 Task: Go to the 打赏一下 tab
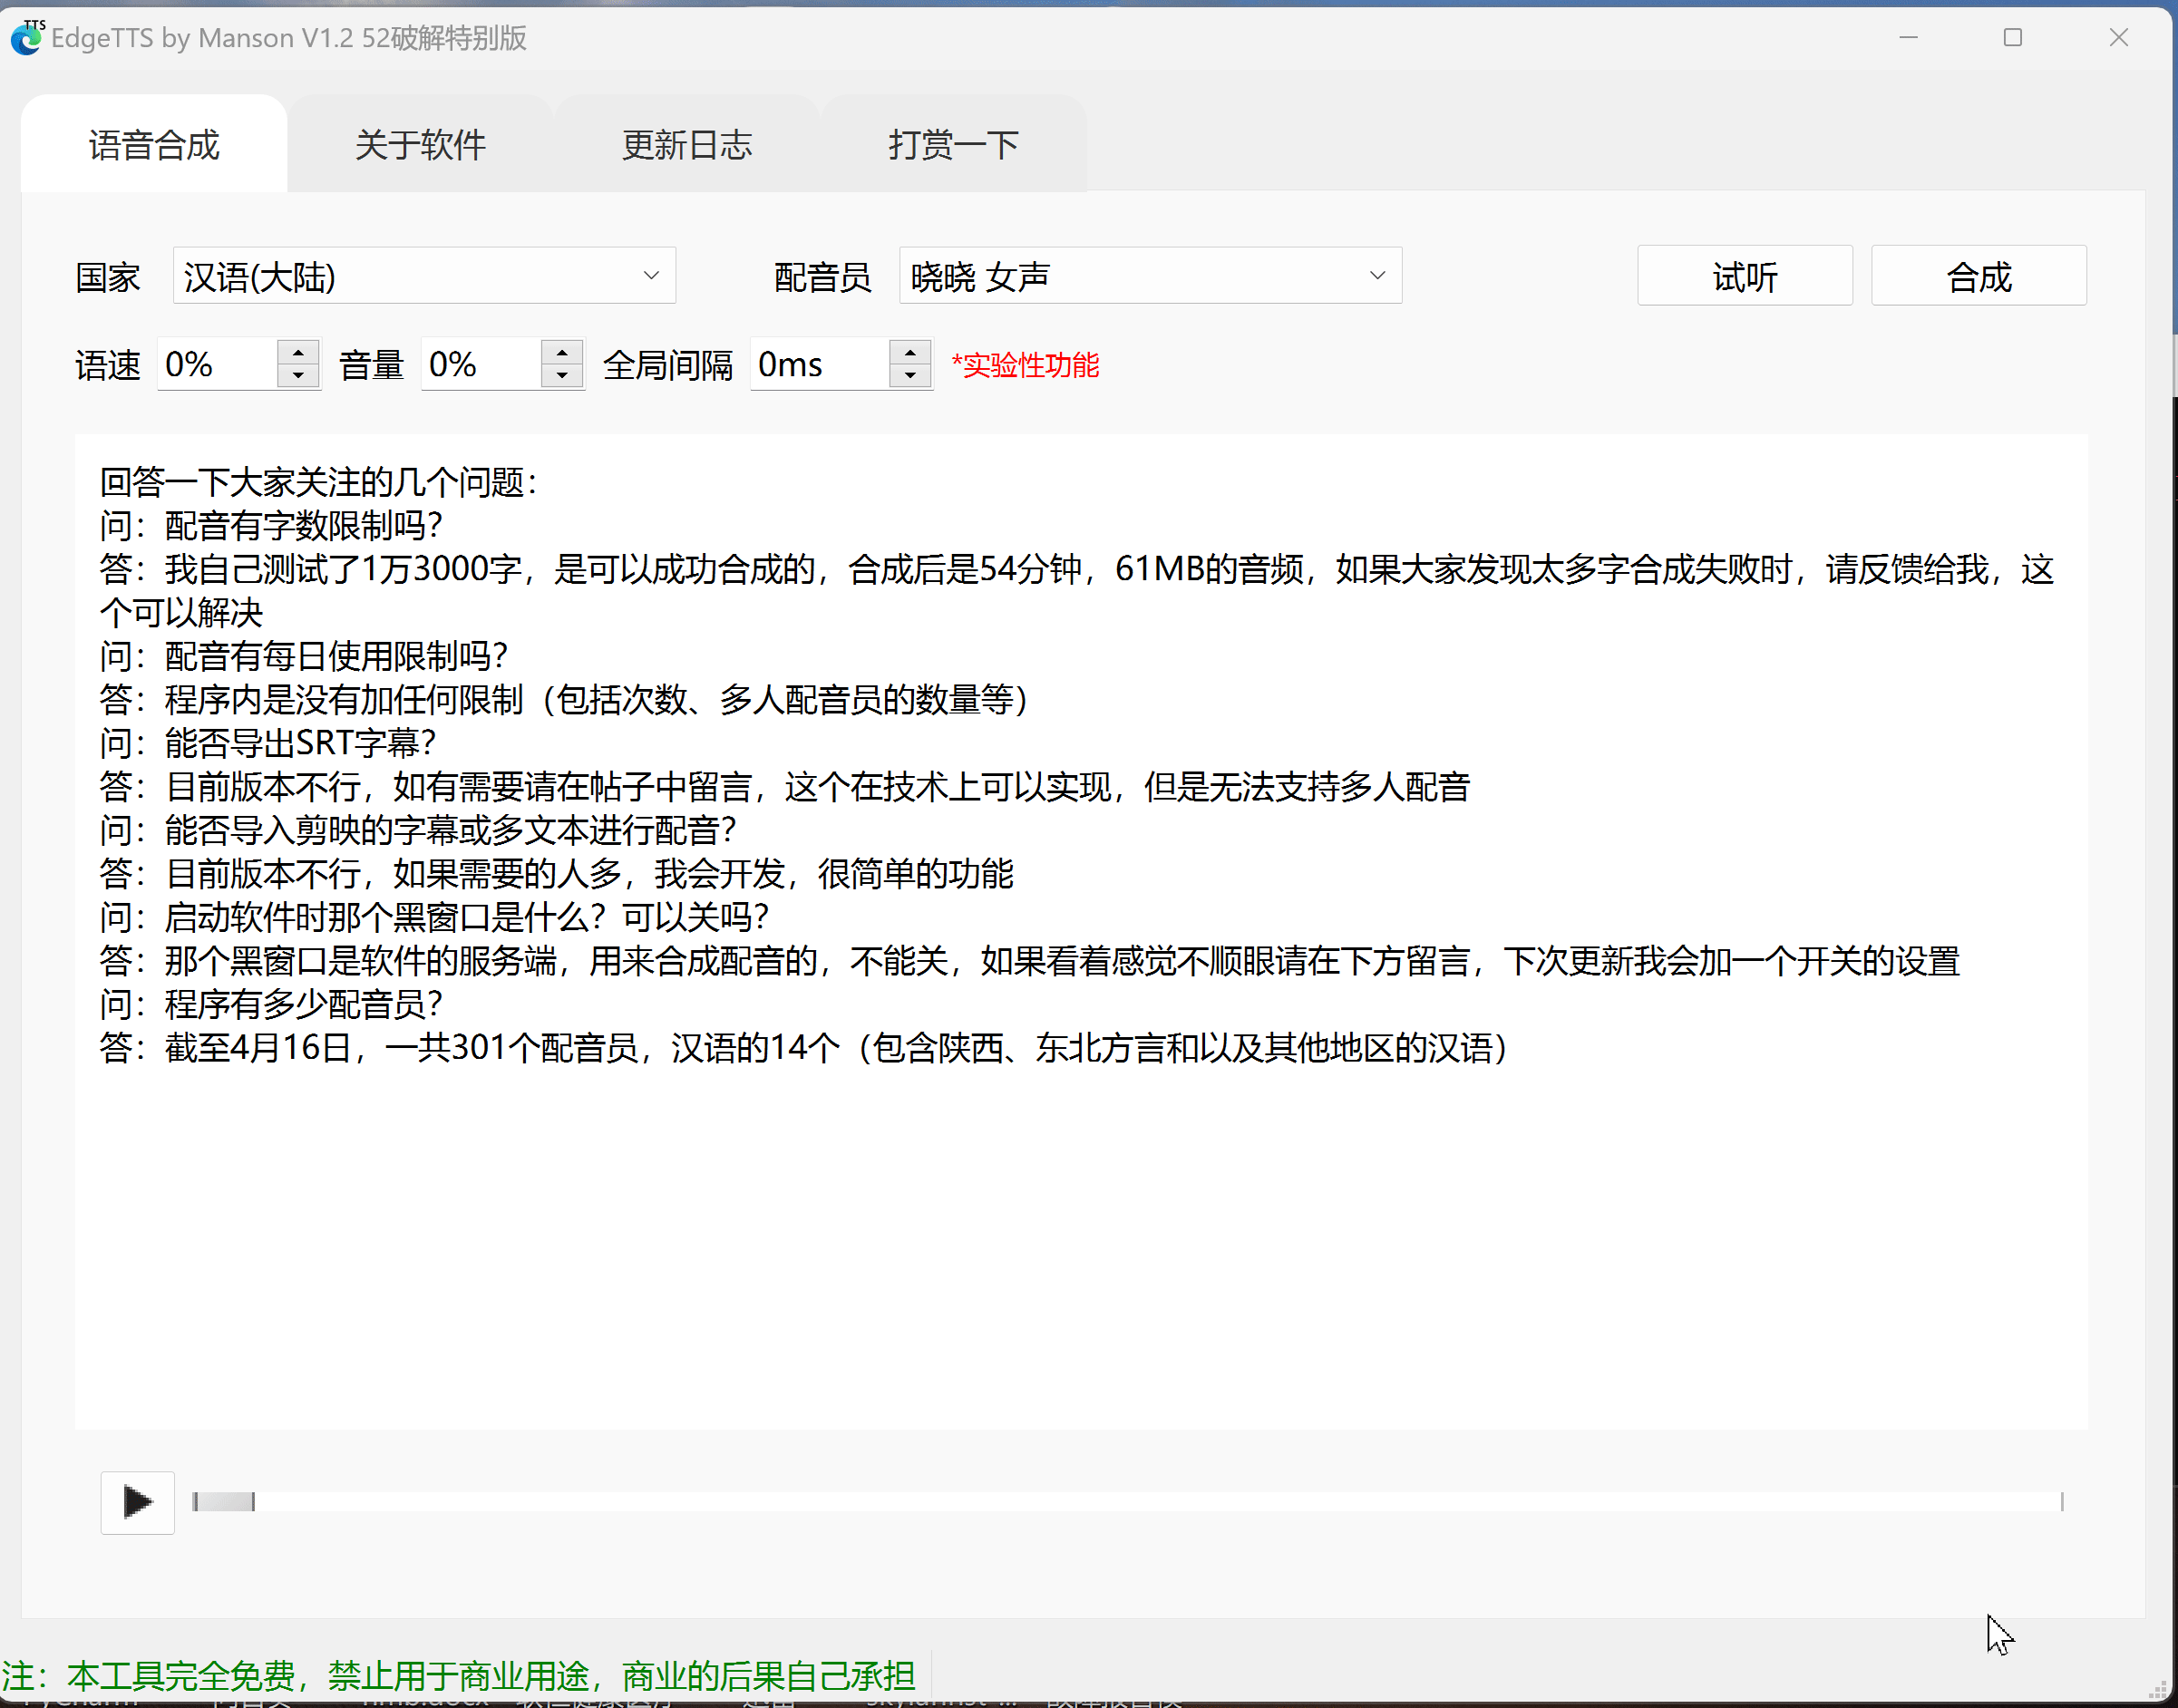tap(953, 145)
